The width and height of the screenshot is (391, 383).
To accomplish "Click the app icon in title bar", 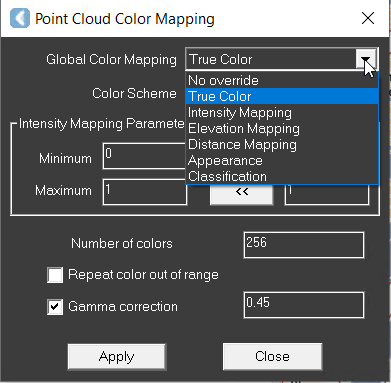I will (x=20, y=18).
